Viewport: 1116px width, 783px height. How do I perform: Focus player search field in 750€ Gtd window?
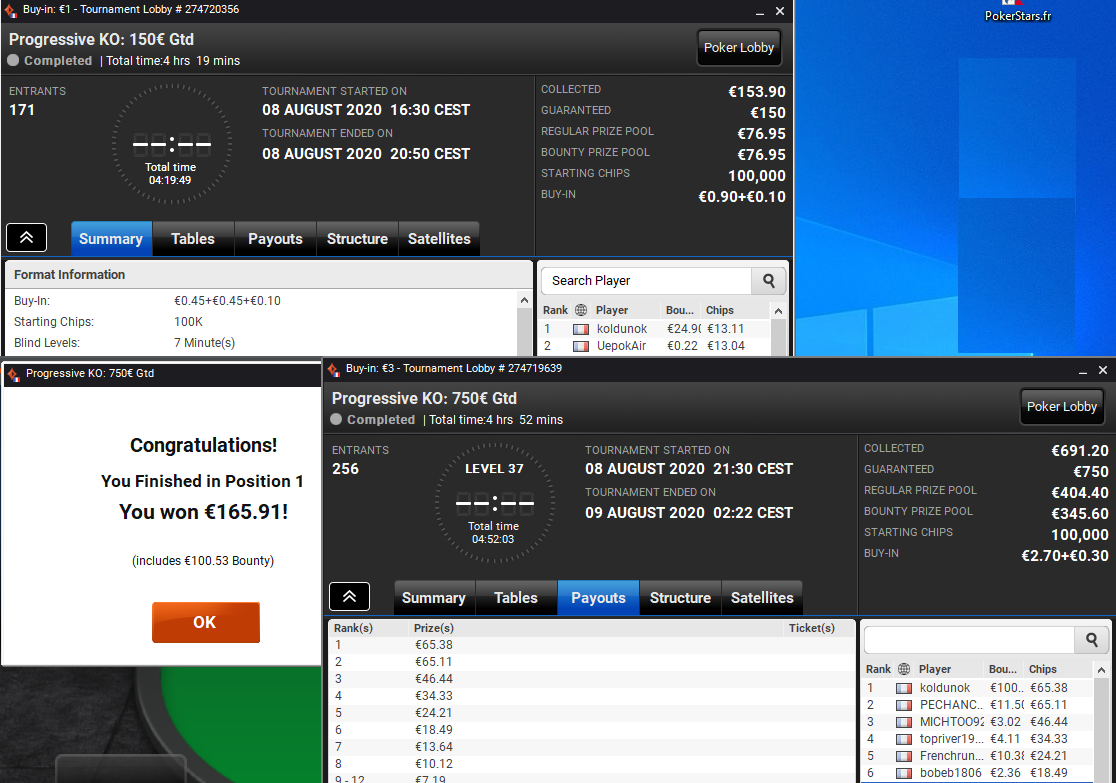[x=969, y=639]
